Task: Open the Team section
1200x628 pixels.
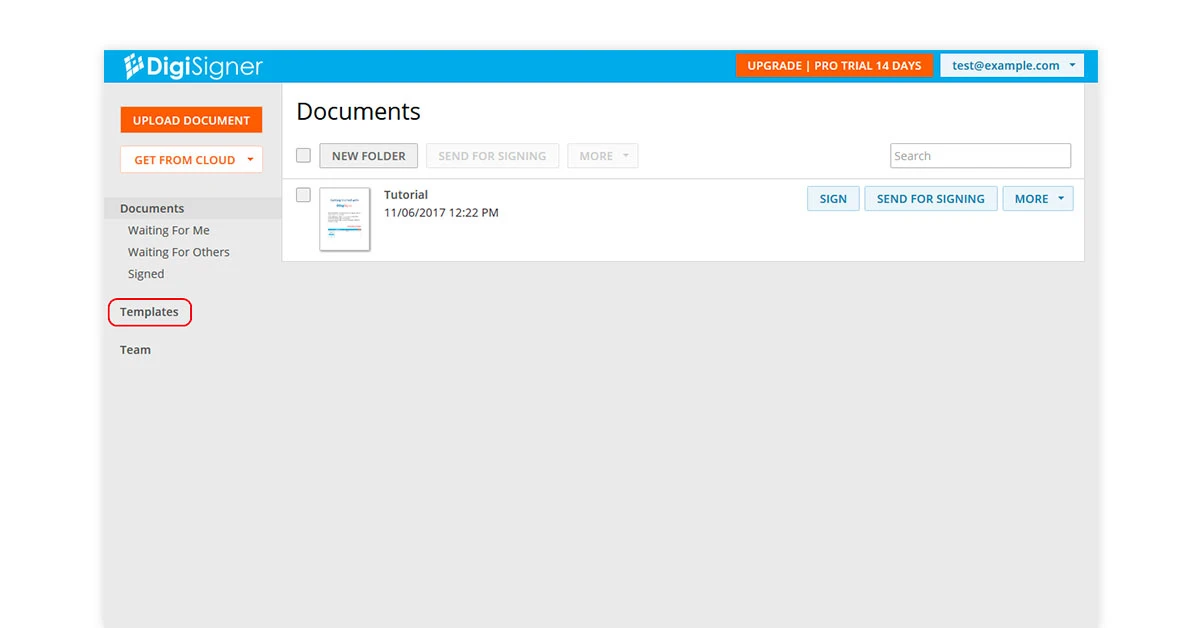Action: tap(135, 349)
